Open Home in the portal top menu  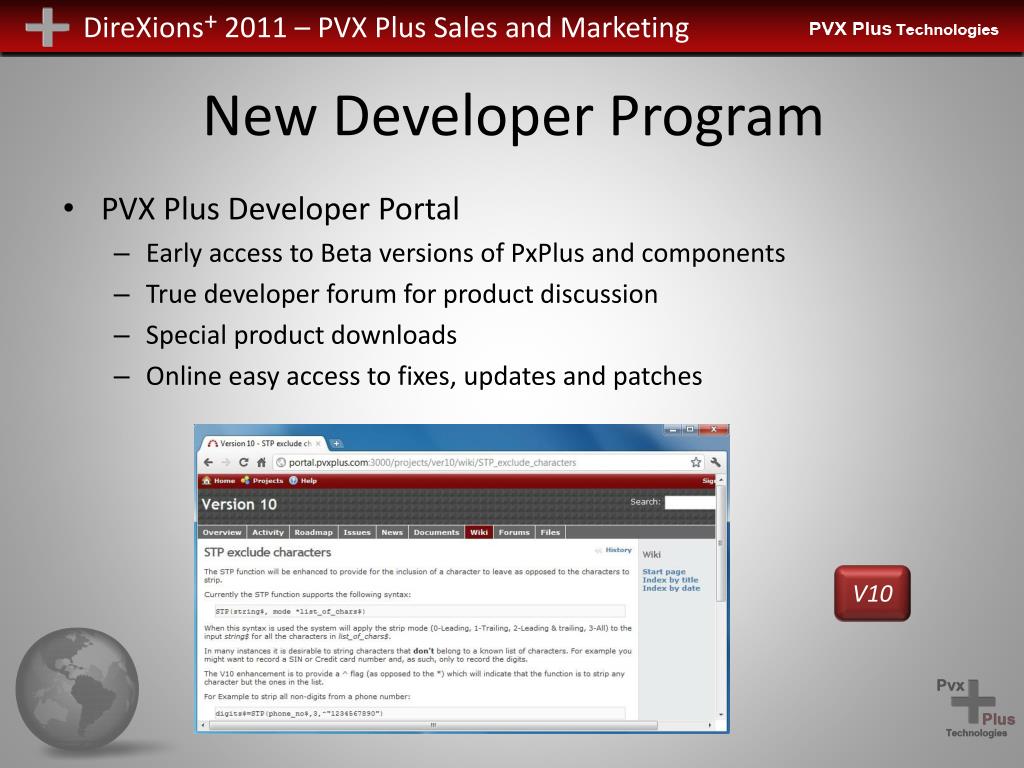pos(218,481)
